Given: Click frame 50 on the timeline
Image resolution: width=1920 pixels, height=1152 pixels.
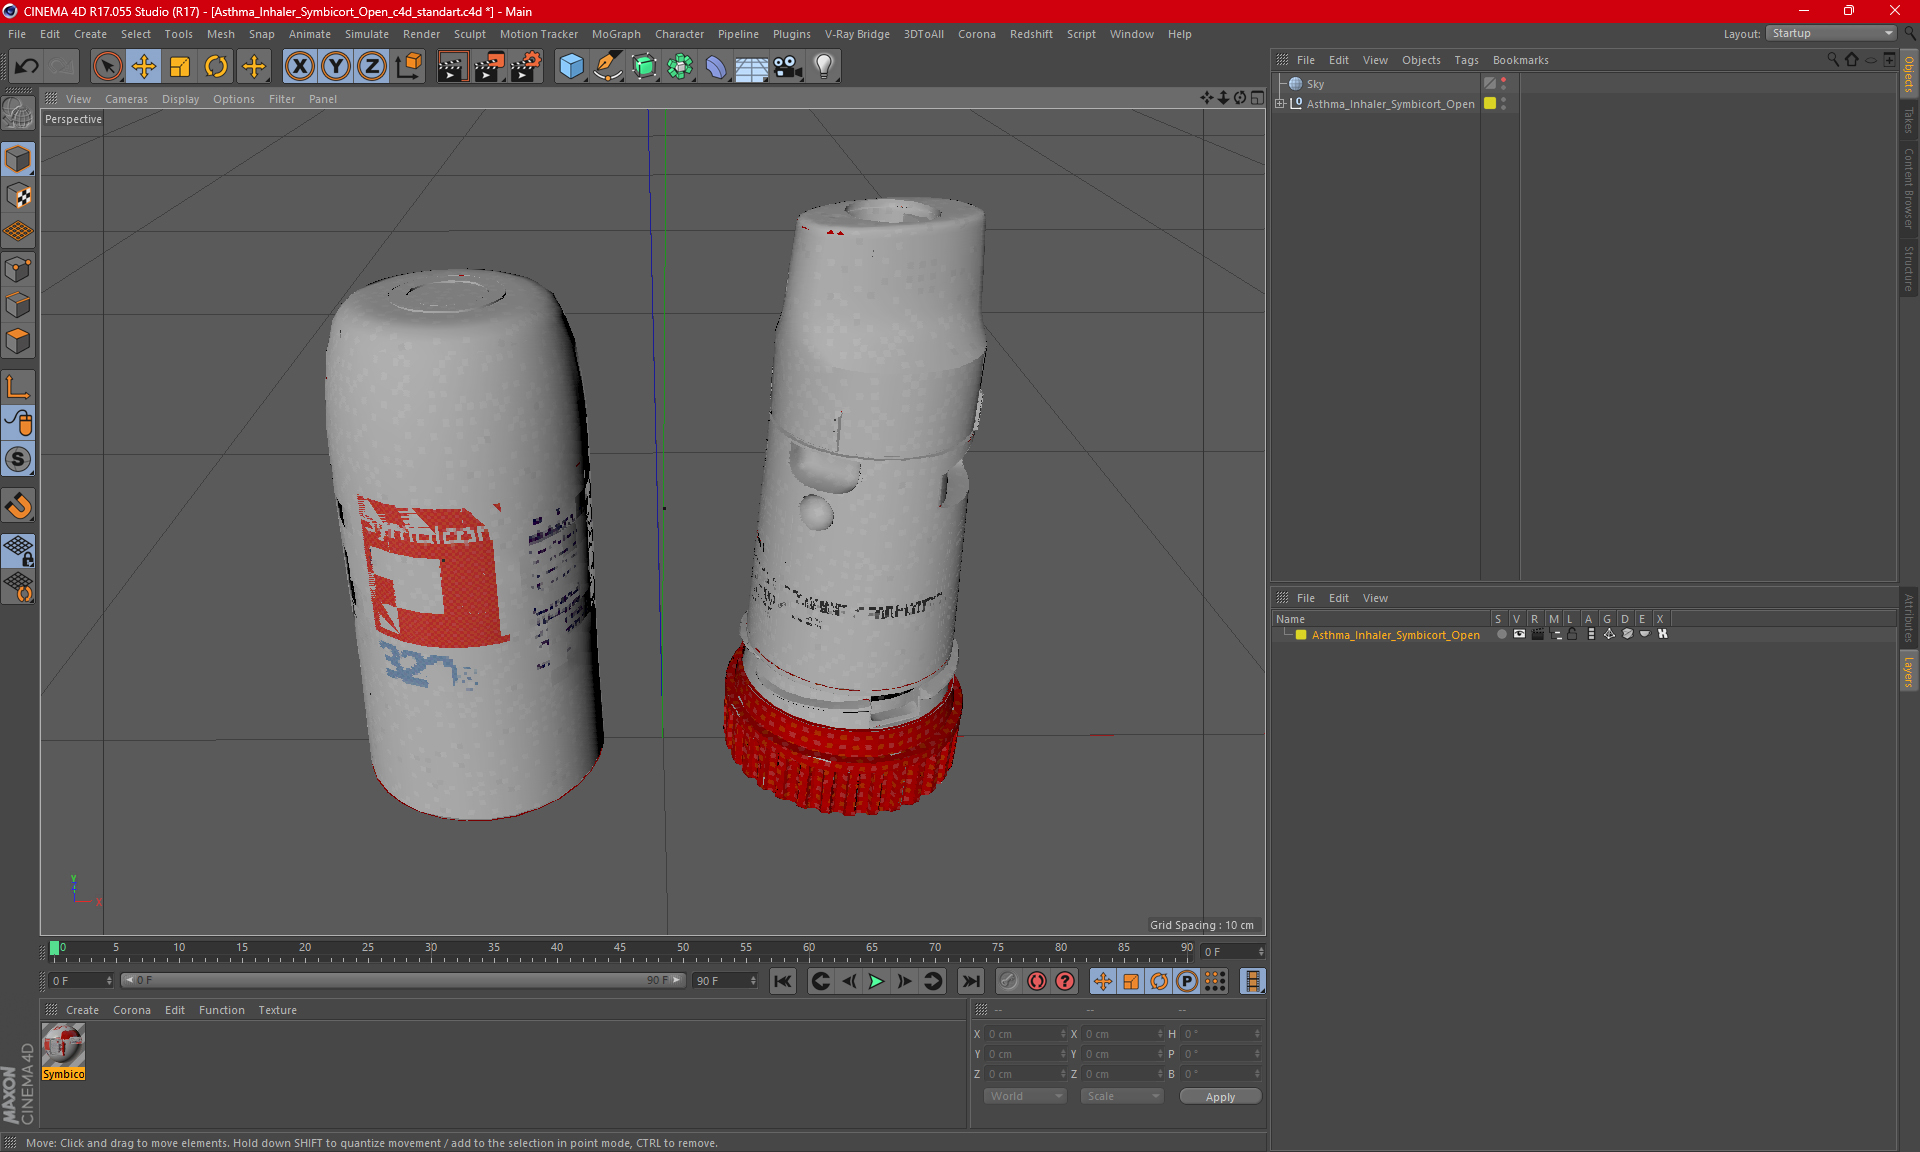Looking at the screenshot, I should tap(683, 950).
